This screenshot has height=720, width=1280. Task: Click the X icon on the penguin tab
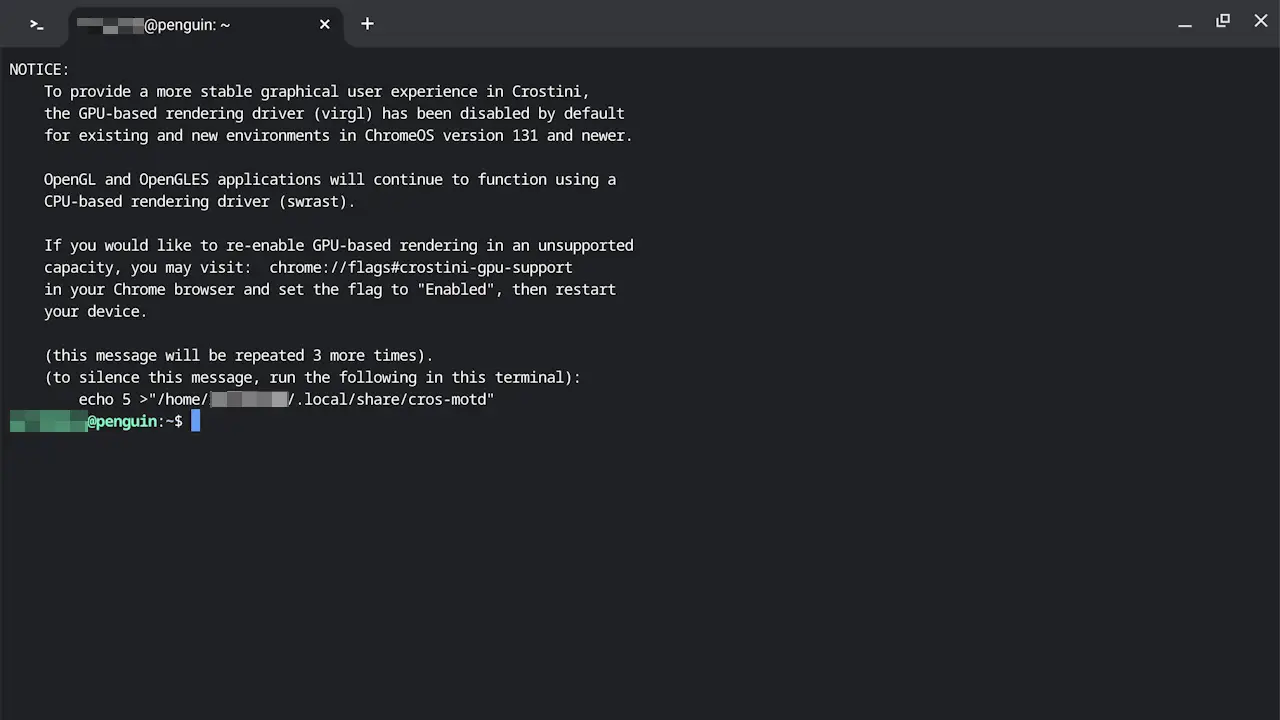[324, 24]
